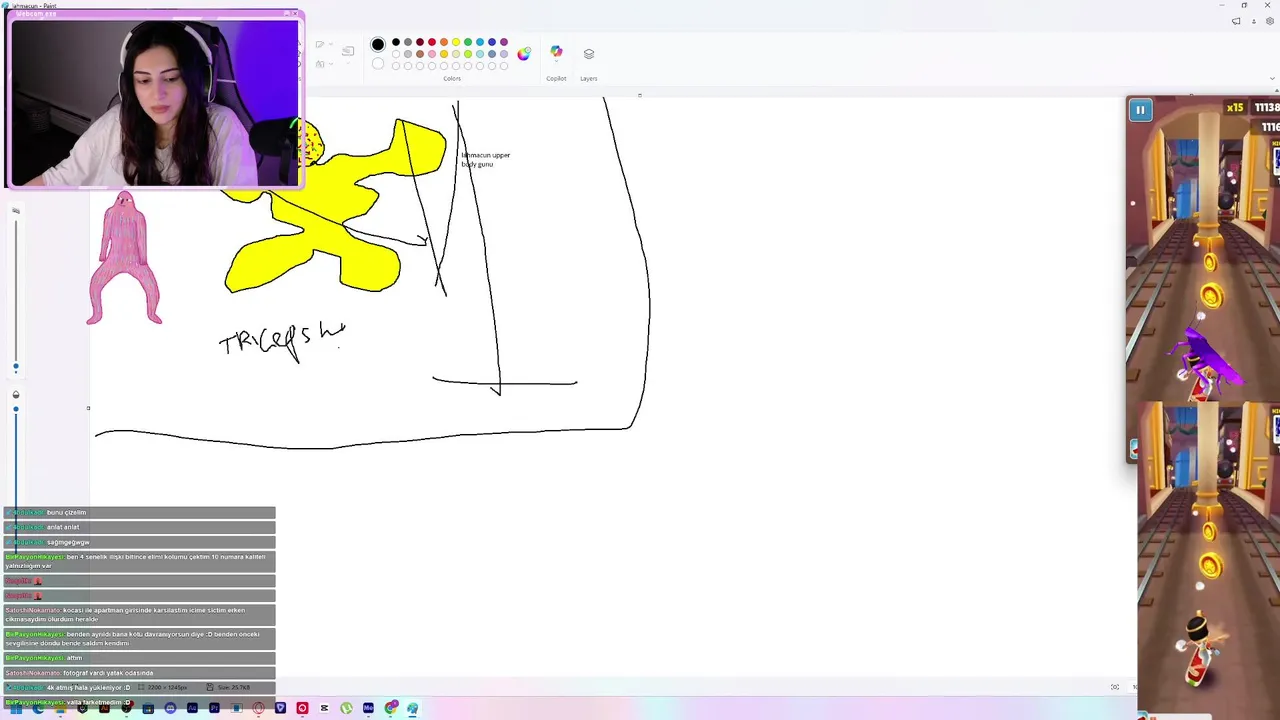Open uTorrent from the taskbar

coord(346,708)
